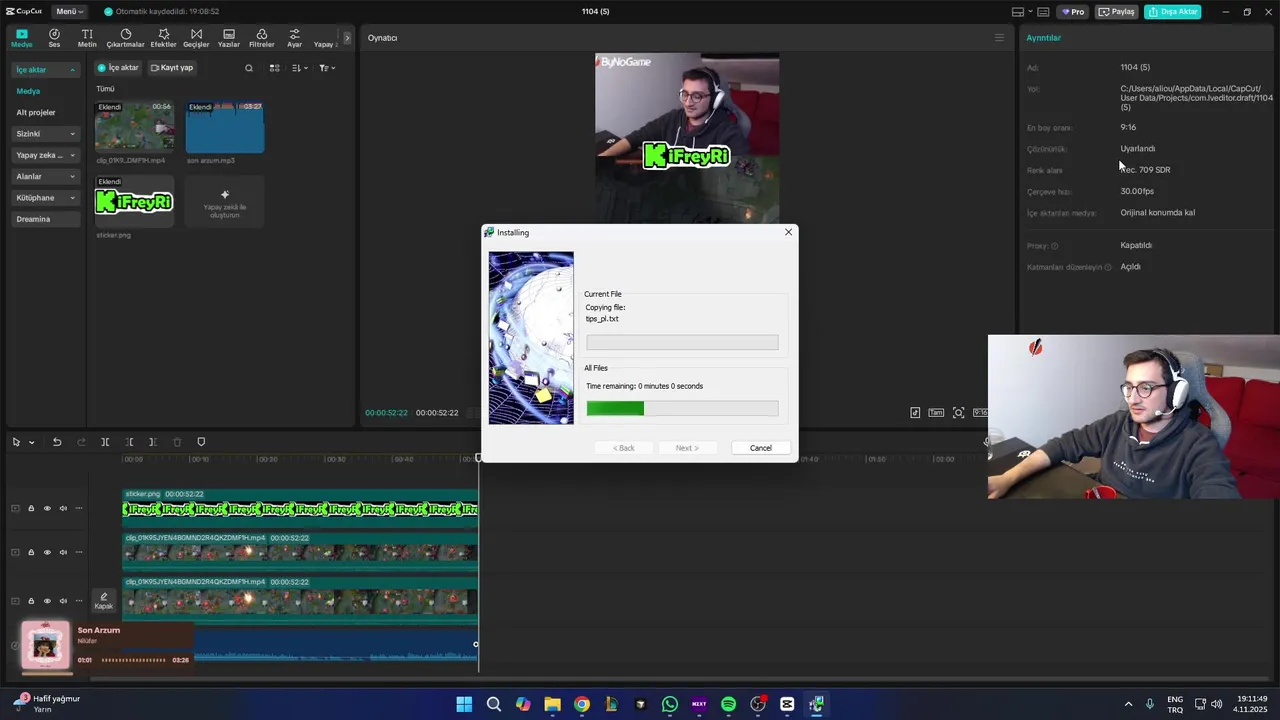Open the Ses audio panel

(x=54, y=38)
